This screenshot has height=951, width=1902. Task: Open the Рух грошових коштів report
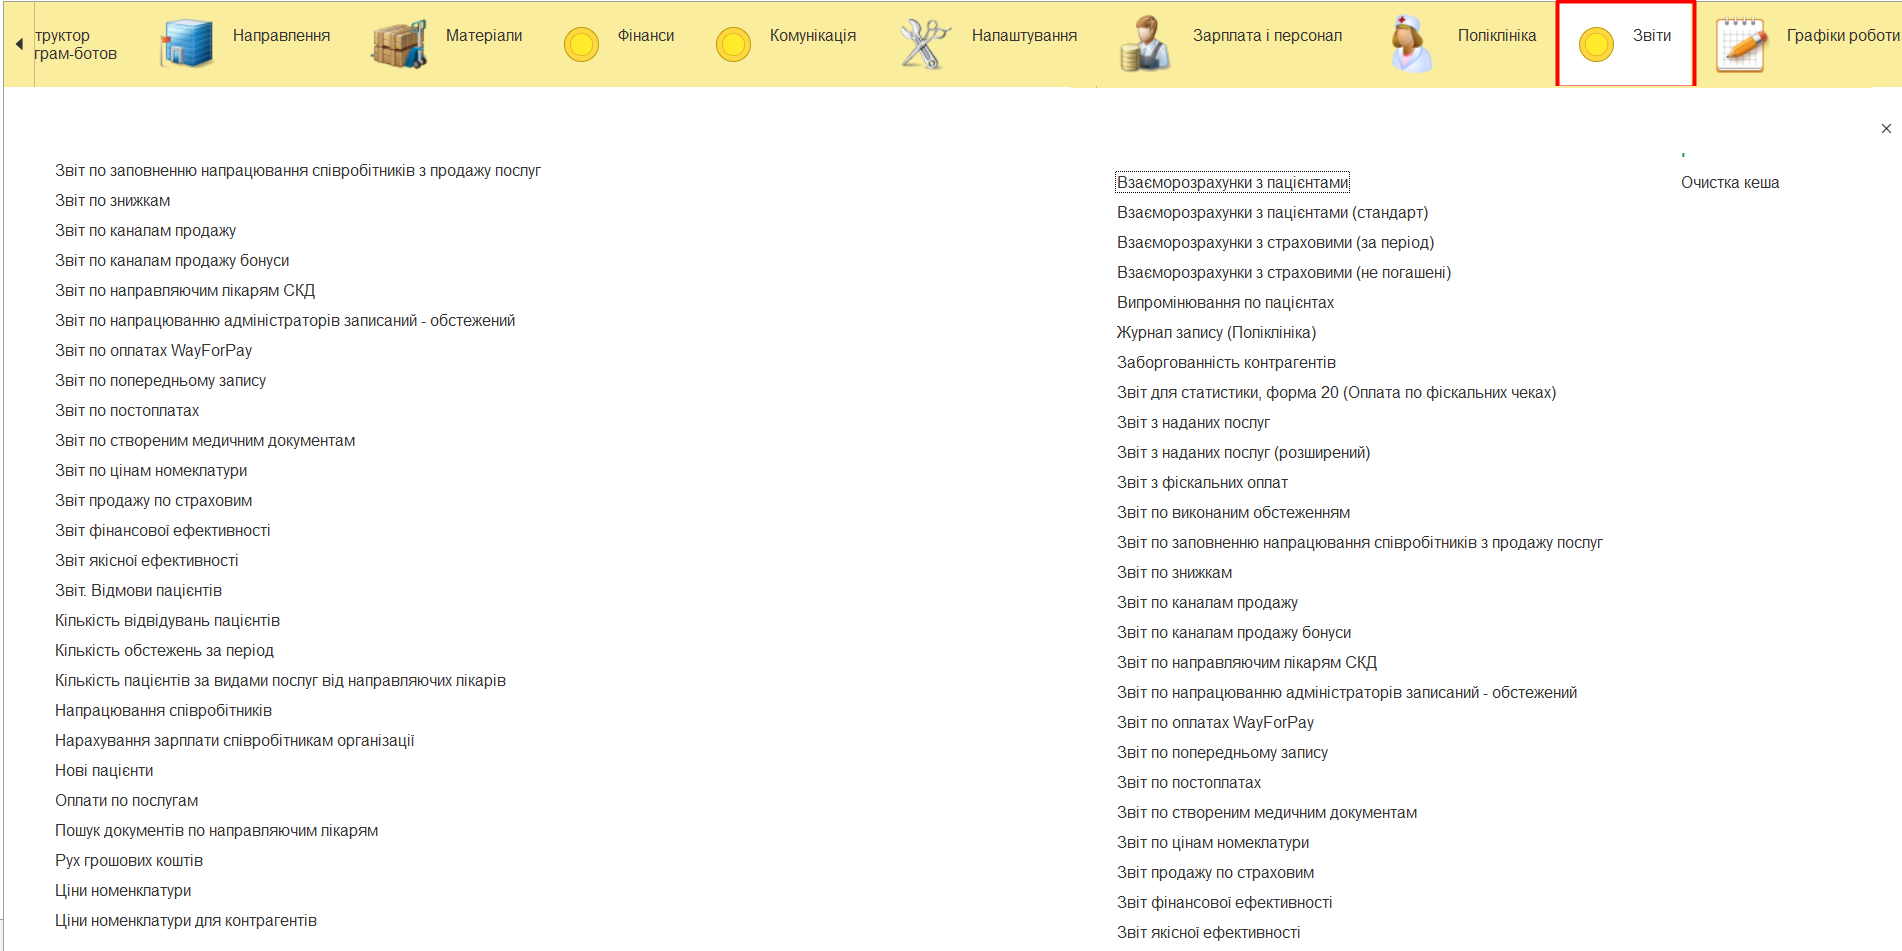[129, 861]
